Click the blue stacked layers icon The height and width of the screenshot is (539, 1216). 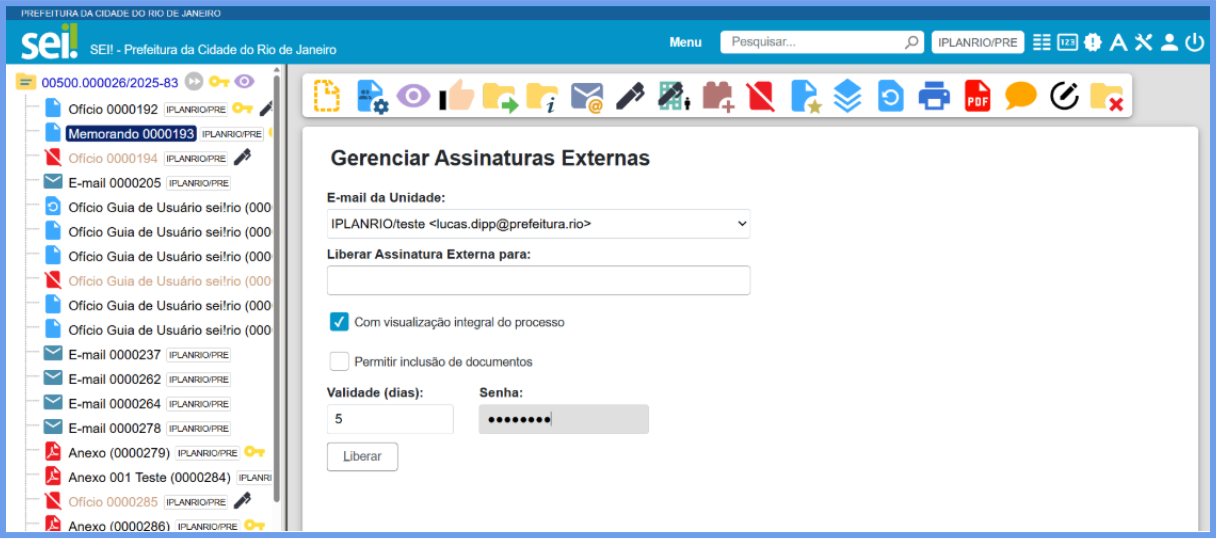(x=847, y=96)
